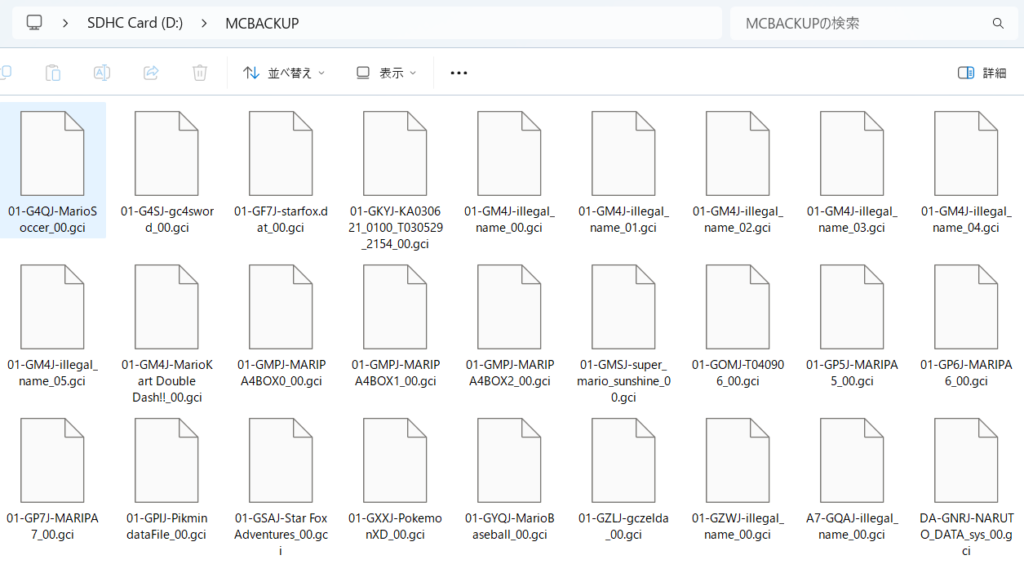
Task: Open the three-dot more options menu
Action: click(x=459, y=73)
